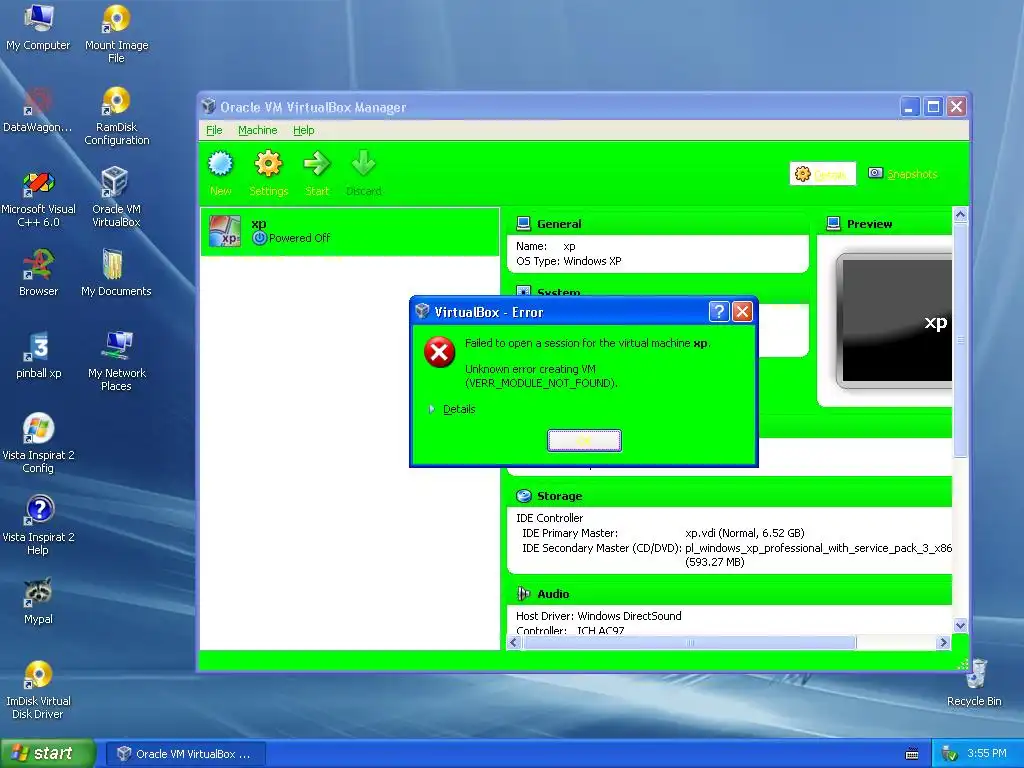The height and width of the screenshot is (768, 1024).
Task: Select the pinball xp desktop icon
Action: [x=38, y=355]
